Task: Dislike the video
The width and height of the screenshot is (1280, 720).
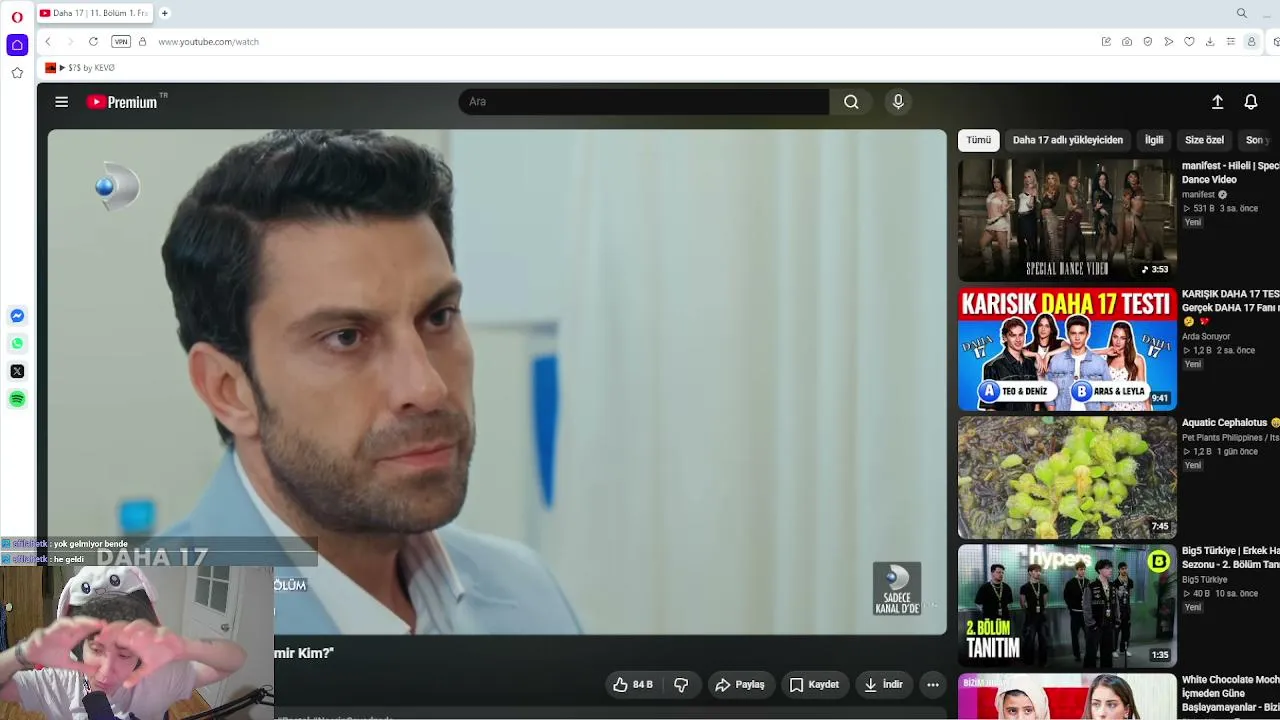Action: coord(681,685)
